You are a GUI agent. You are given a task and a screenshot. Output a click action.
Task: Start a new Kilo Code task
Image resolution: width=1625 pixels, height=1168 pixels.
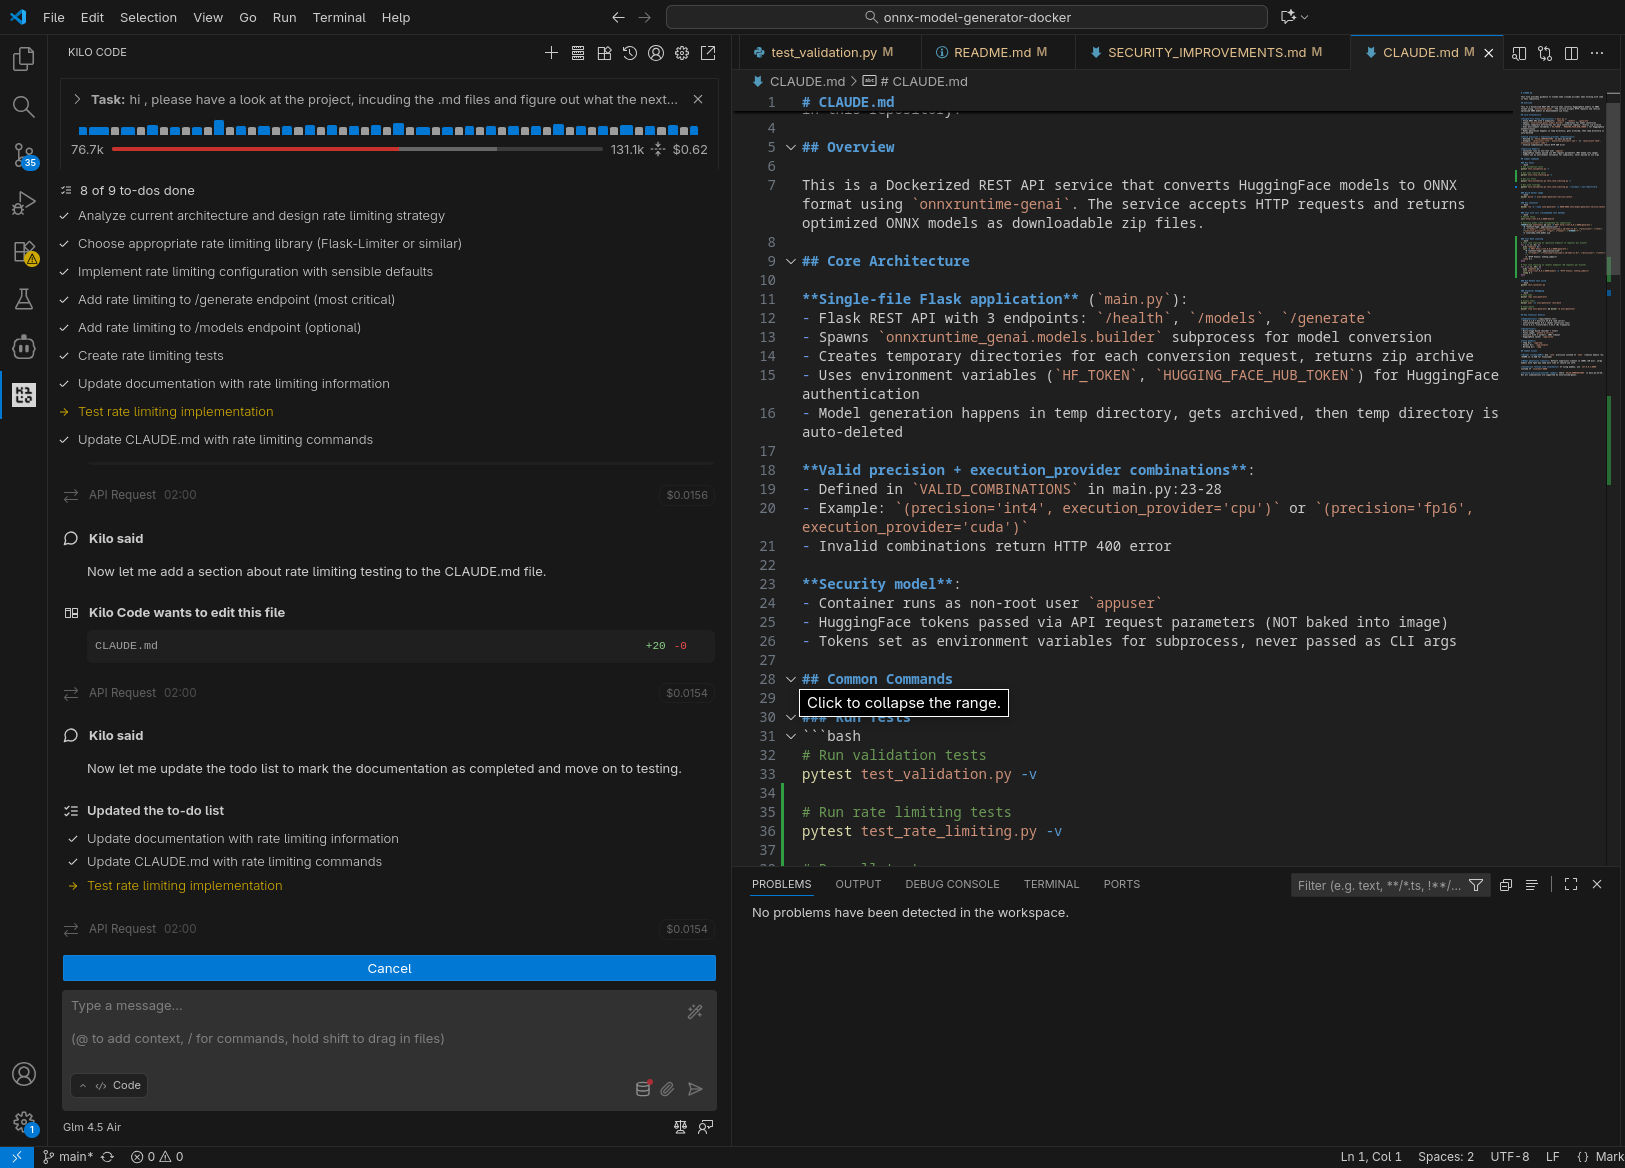(x=551, y=53)
